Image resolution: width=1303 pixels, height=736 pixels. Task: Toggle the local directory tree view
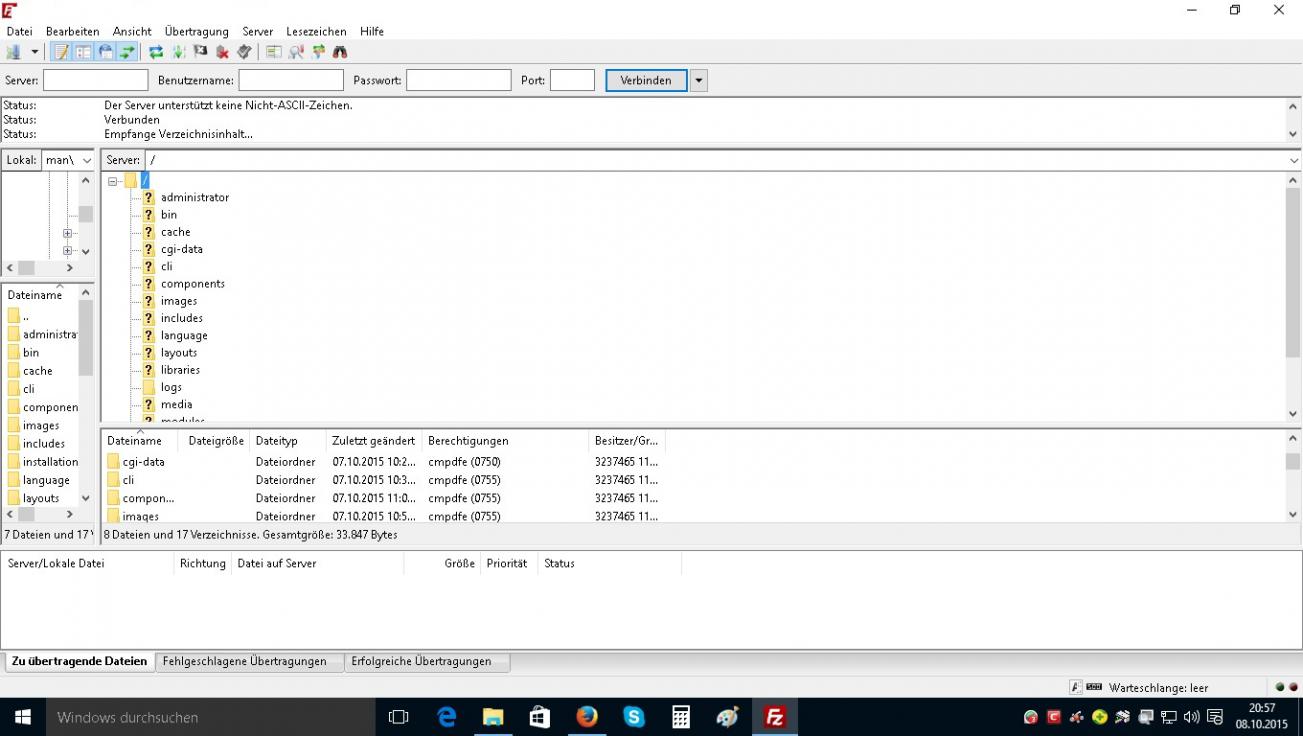(83, 52)
